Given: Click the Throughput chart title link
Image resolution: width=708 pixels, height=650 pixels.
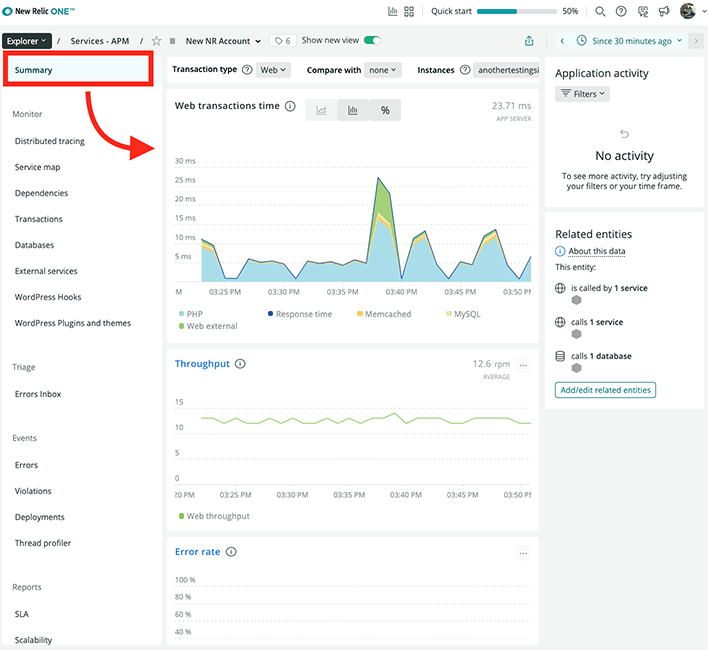Looking at the screenshot, I should 202,364.
